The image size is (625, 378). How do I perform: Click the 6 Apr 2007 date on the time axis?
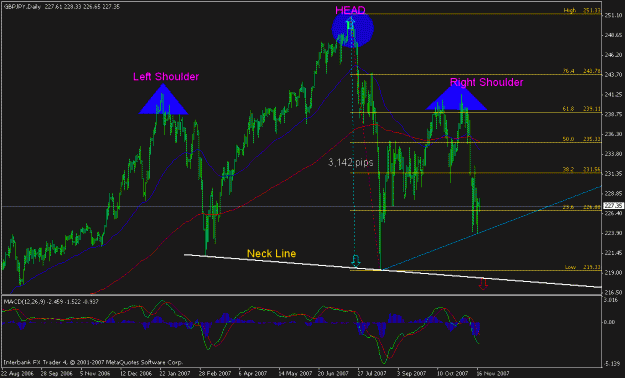(253, 374)
